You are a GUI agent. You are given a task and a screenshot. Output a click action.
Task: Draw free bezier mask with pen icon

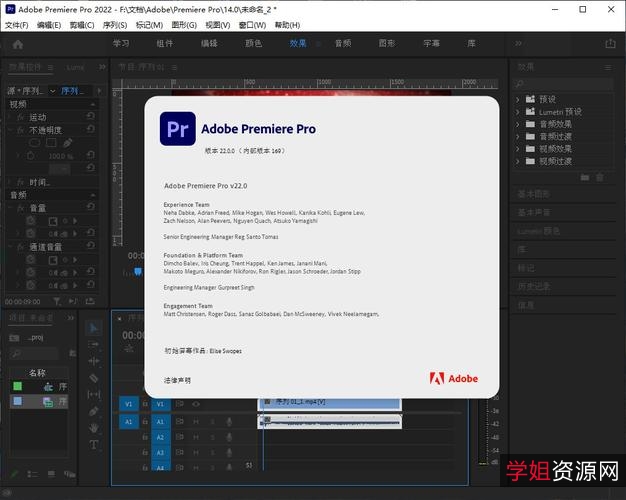[x=67, y=143]
